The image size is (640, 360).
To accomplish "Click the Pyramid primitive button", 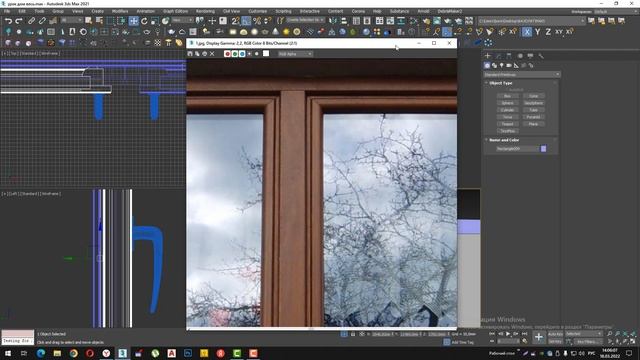I will pyautogui.click(x=533, y=117).
